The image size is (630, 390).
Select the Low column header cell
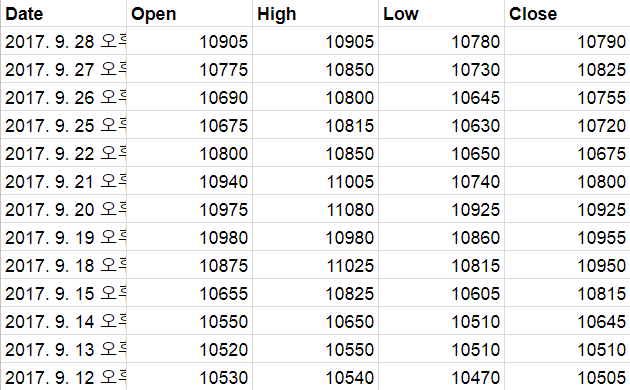(441, 14)
